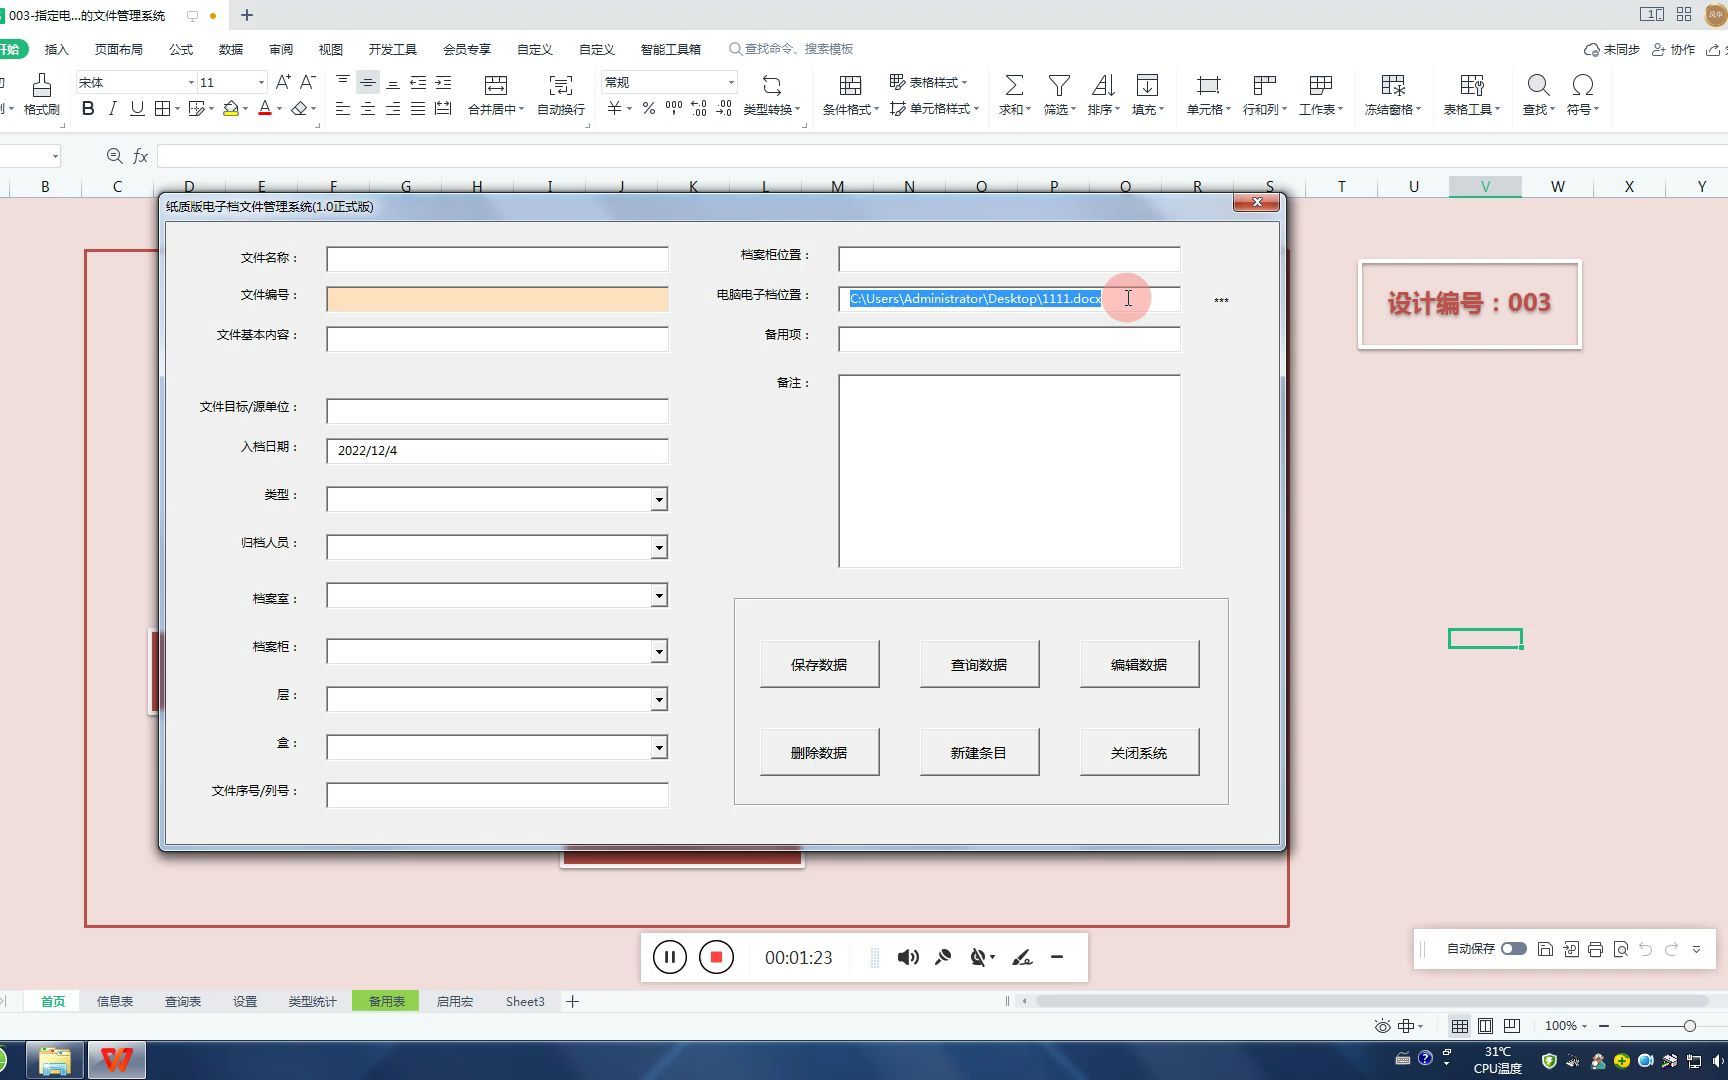The height and width of the screenshot is (1080, 1728).
Task: Click the 编辑数据 button
Action: [x=1139, y=664]
